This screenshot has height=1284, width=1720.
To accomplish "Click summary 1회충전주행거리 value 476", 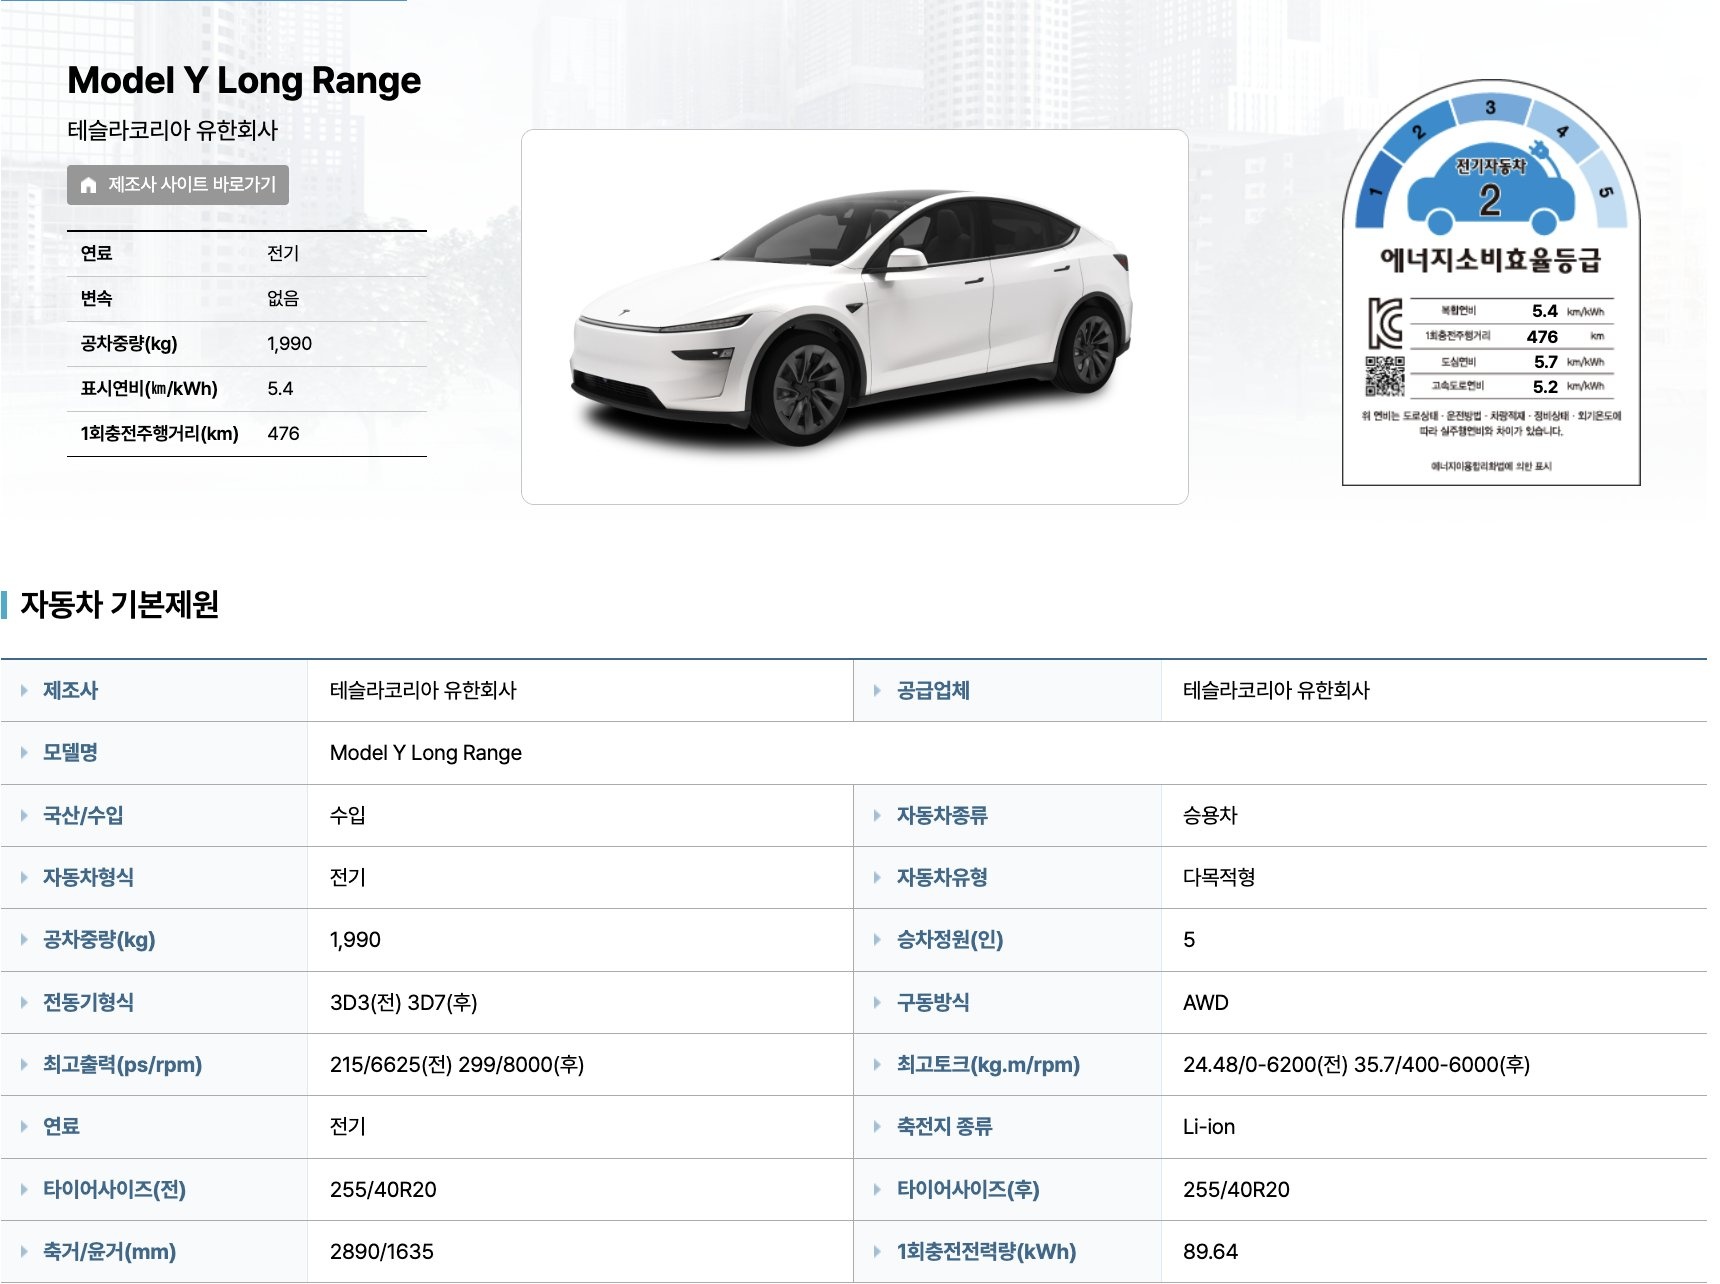I will tap(283, 433).
